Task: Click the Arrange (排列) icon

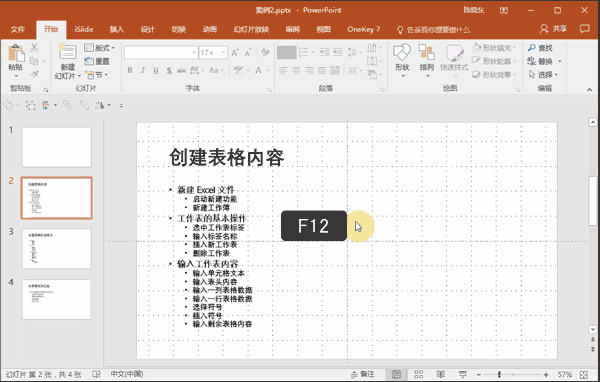Action: (426, 52)
